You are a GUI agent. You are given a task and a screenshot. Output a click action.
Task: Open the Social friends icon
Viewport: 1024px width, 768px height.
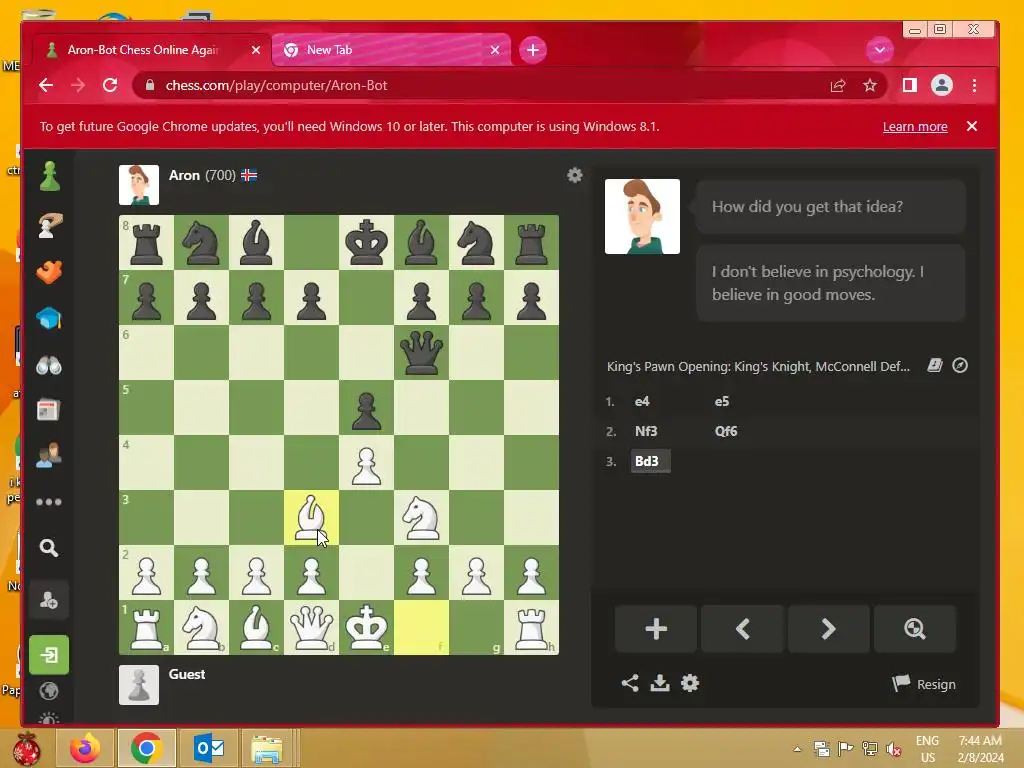49,455
